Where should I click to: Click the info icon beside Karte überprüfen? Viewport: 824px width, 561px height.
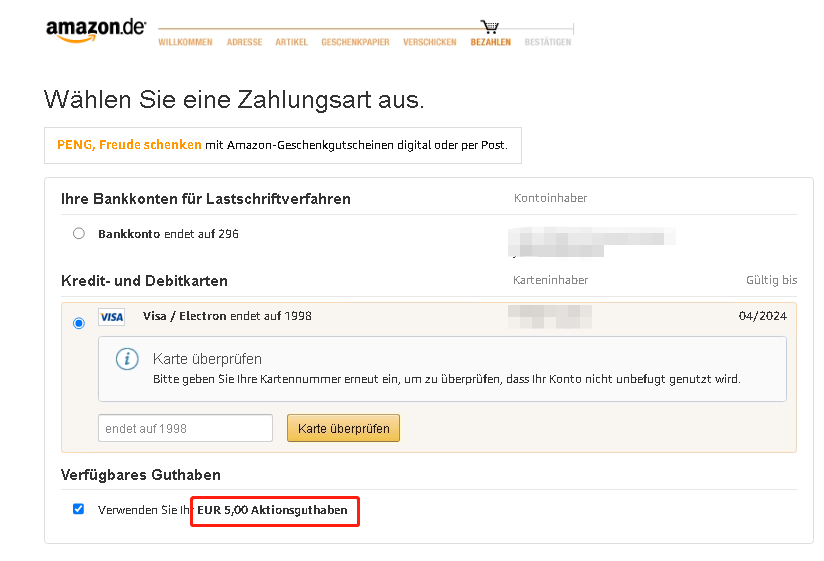(x=127, y=359)
